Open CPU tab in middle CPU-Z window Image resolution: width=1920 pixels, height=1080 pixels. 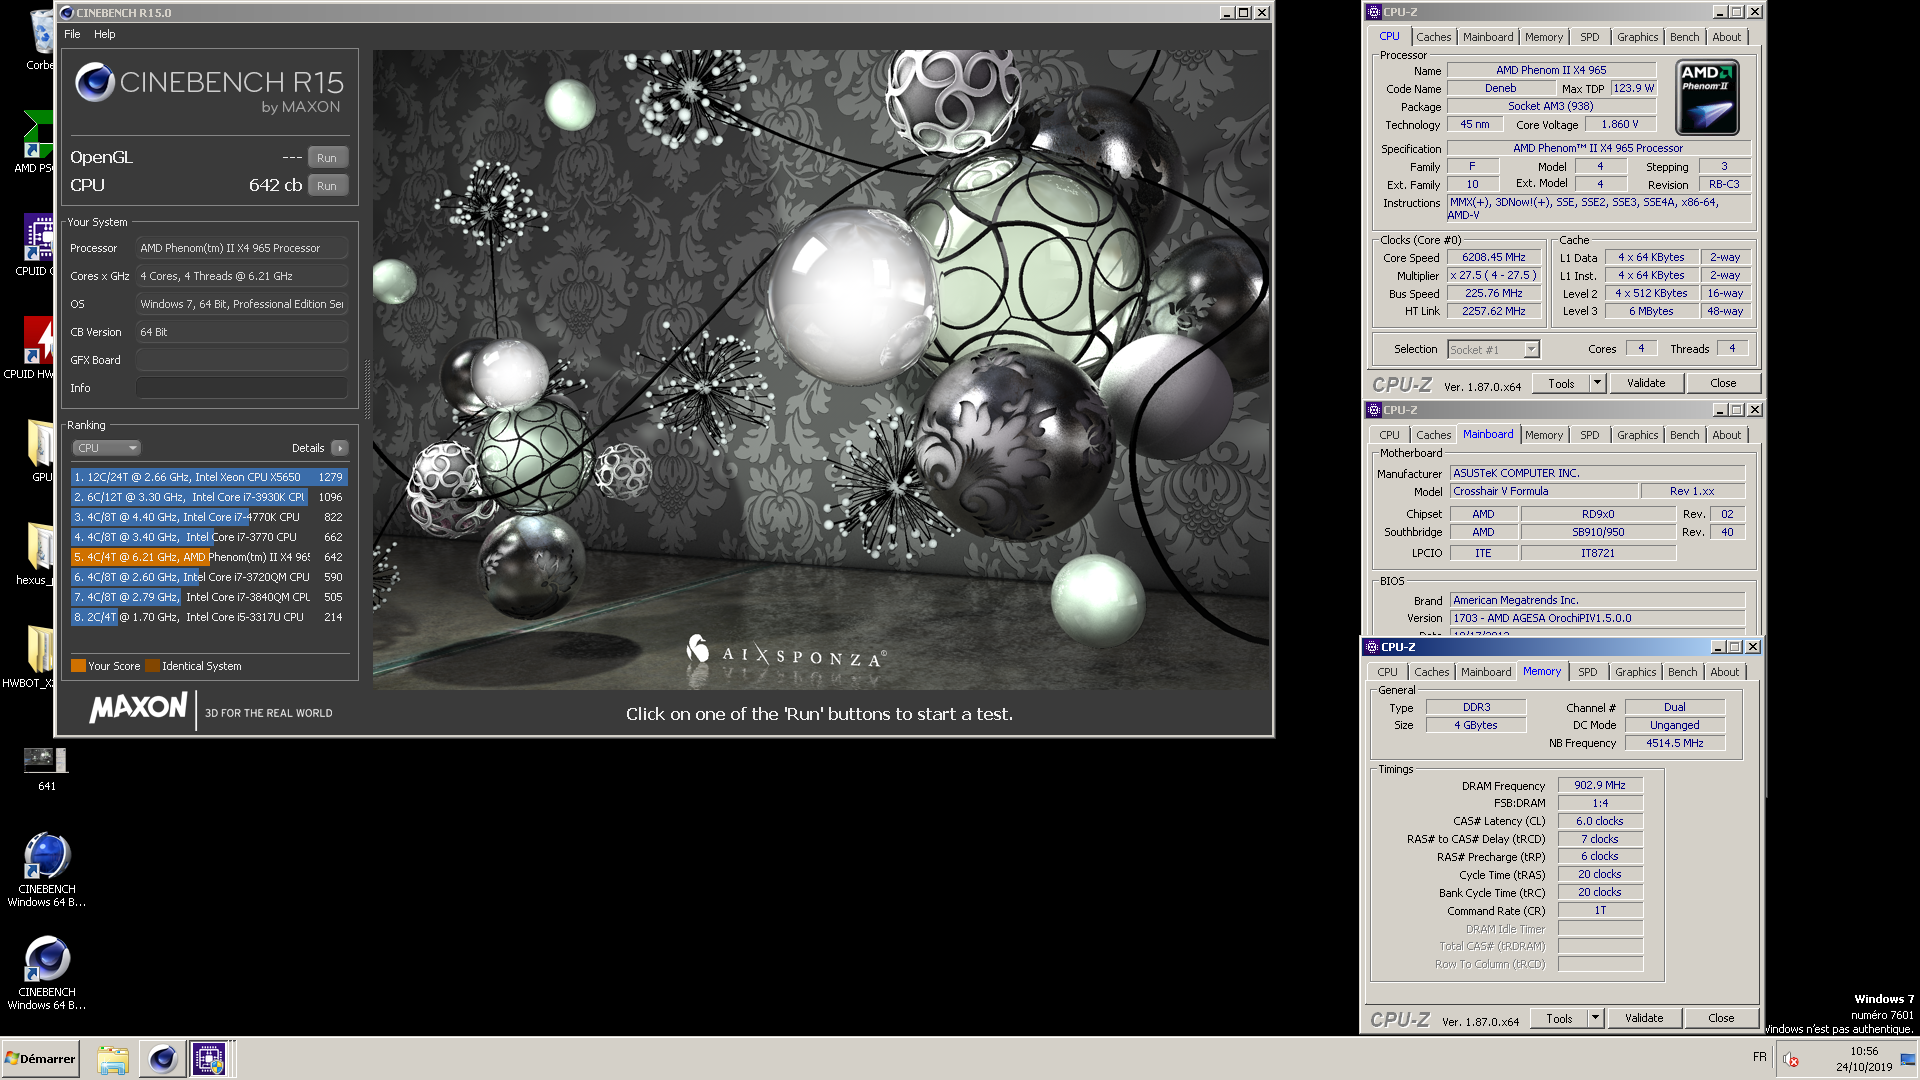click(1389, 435)
